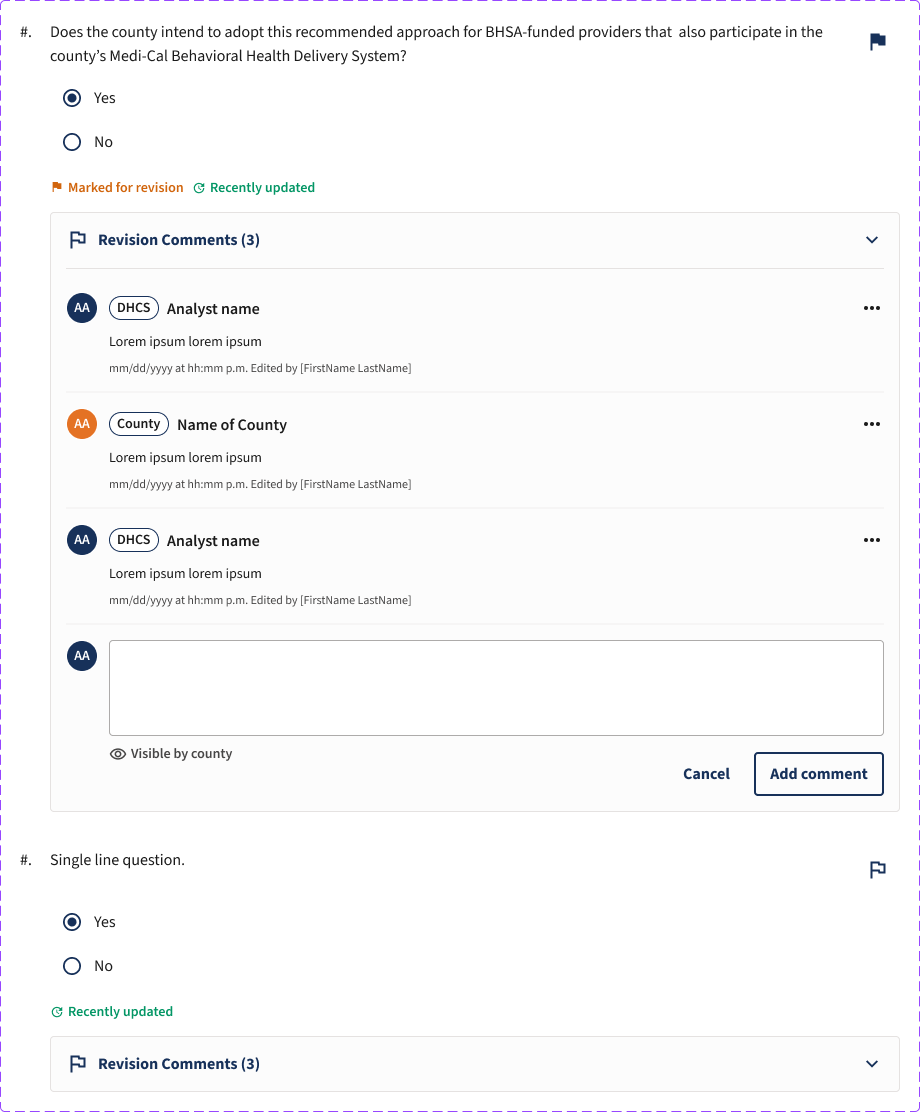The image size is (920, 1112).
Task: Click the Marked for revision label
Action: (126, 187)
